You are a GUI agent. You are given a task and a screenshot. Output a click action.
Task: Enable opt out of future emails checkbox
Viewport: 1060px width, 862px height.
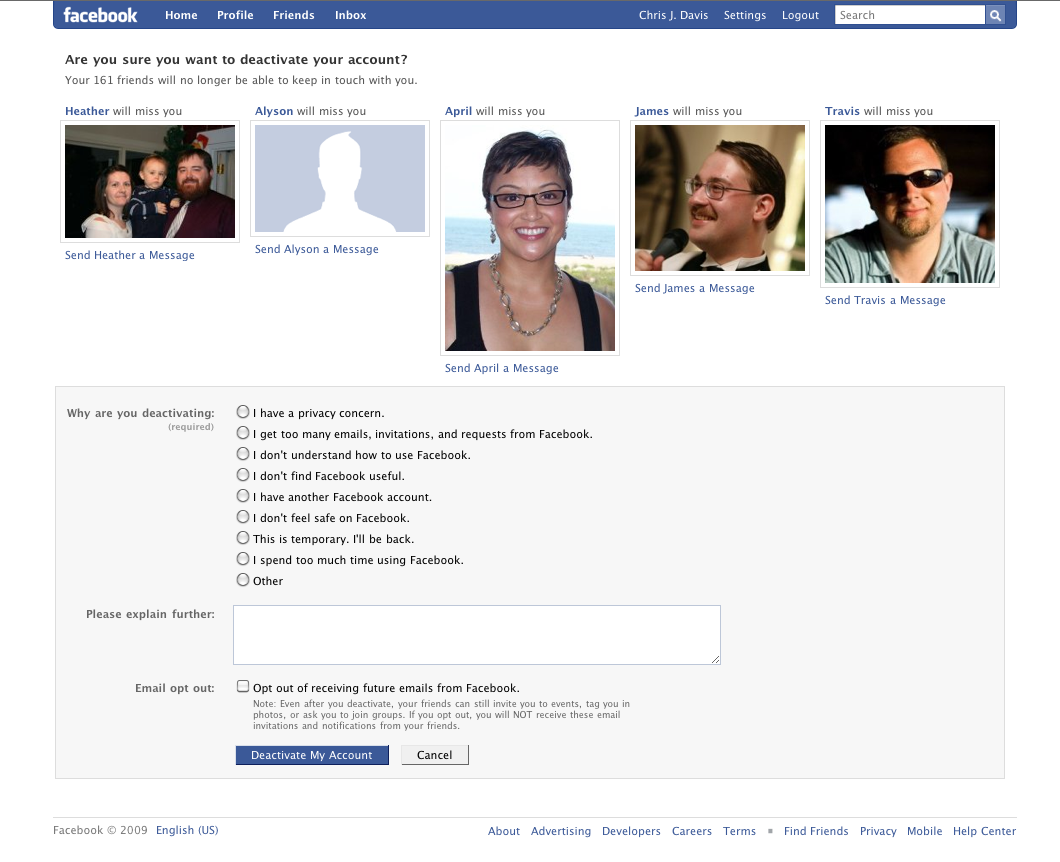243,686
